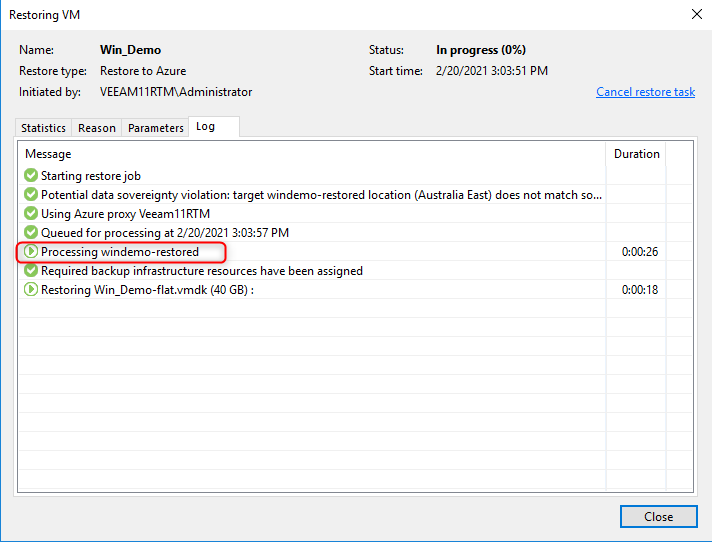Click the Cancel restore task link

tap(645, 92)
